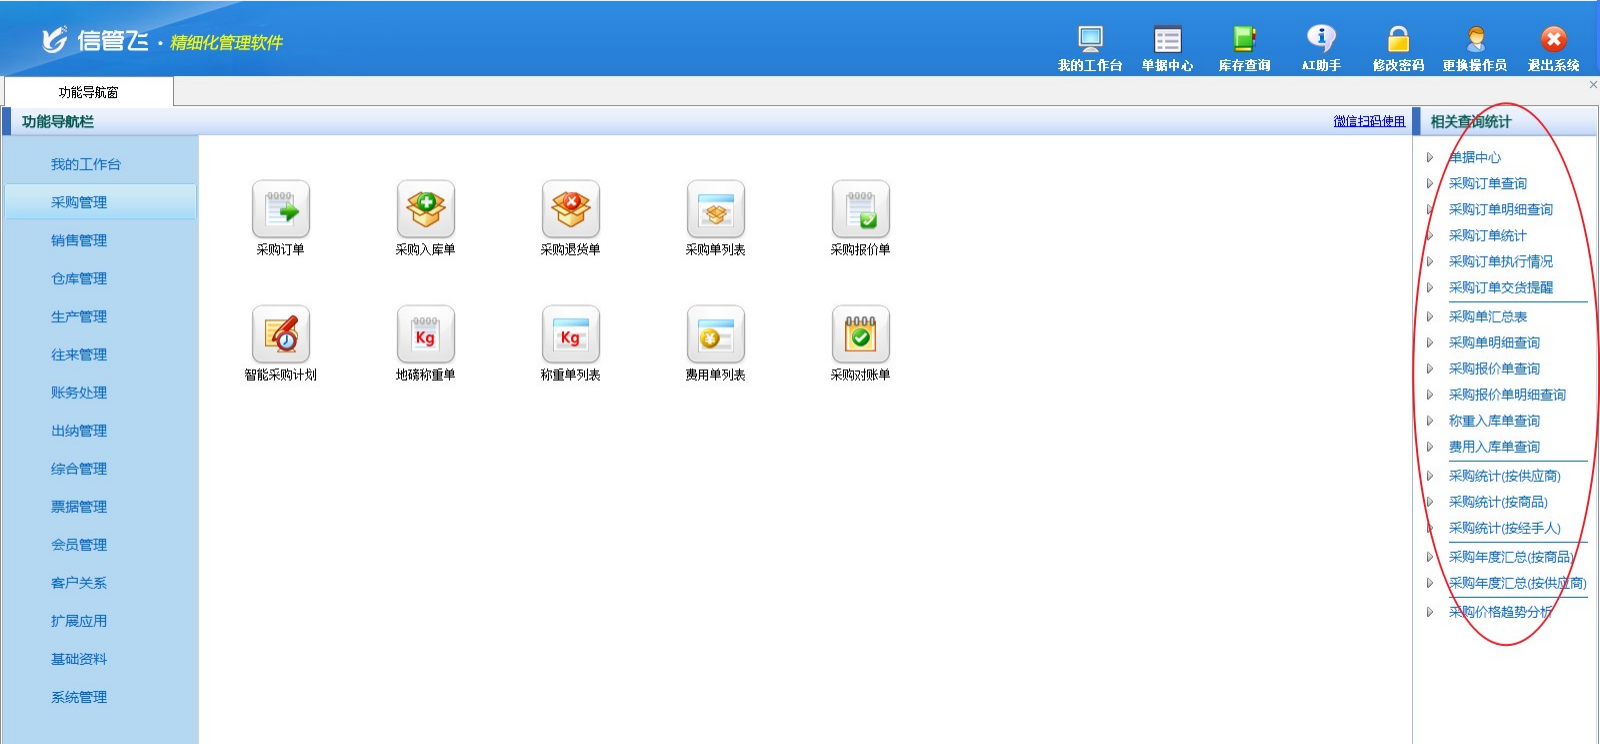
Task: Open the 采购订单 purchase order icon
Action: tap(280, 209)
